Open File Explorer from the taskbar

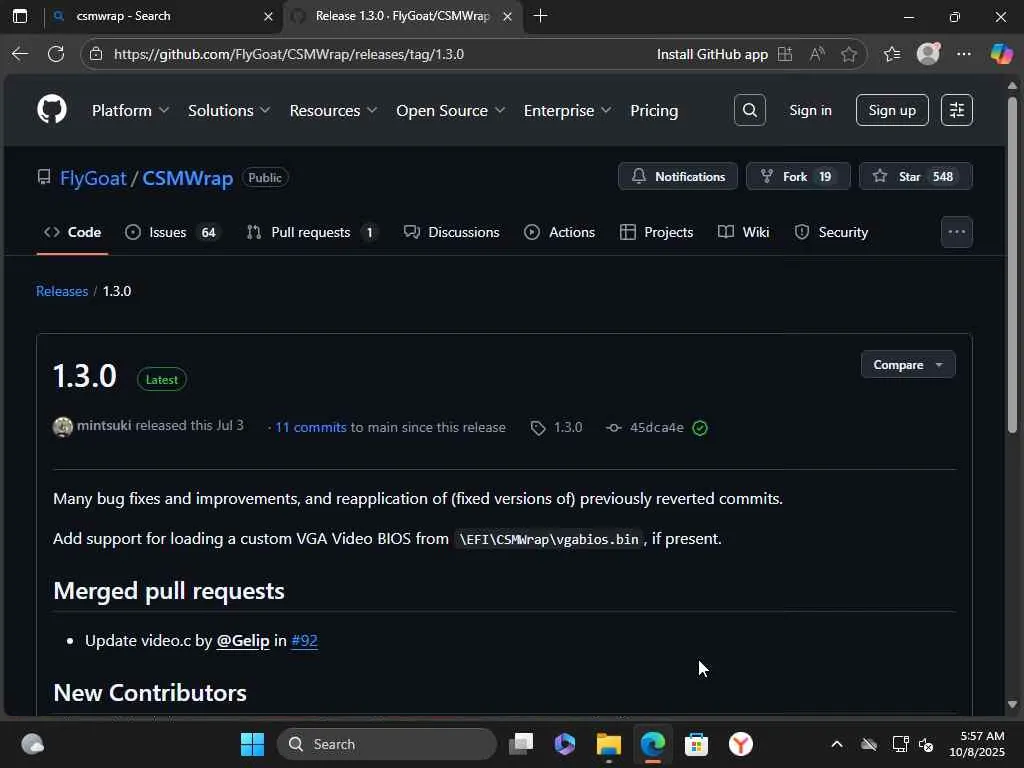609,744
